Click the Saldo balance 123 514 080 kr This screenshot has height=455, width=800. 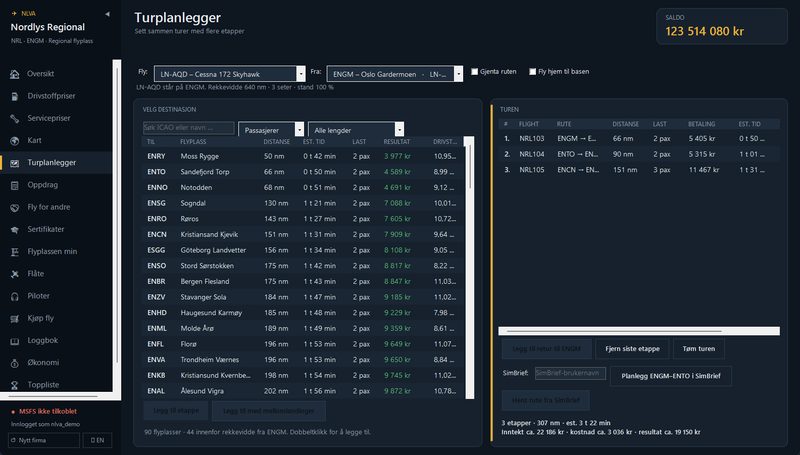(704, 31)
